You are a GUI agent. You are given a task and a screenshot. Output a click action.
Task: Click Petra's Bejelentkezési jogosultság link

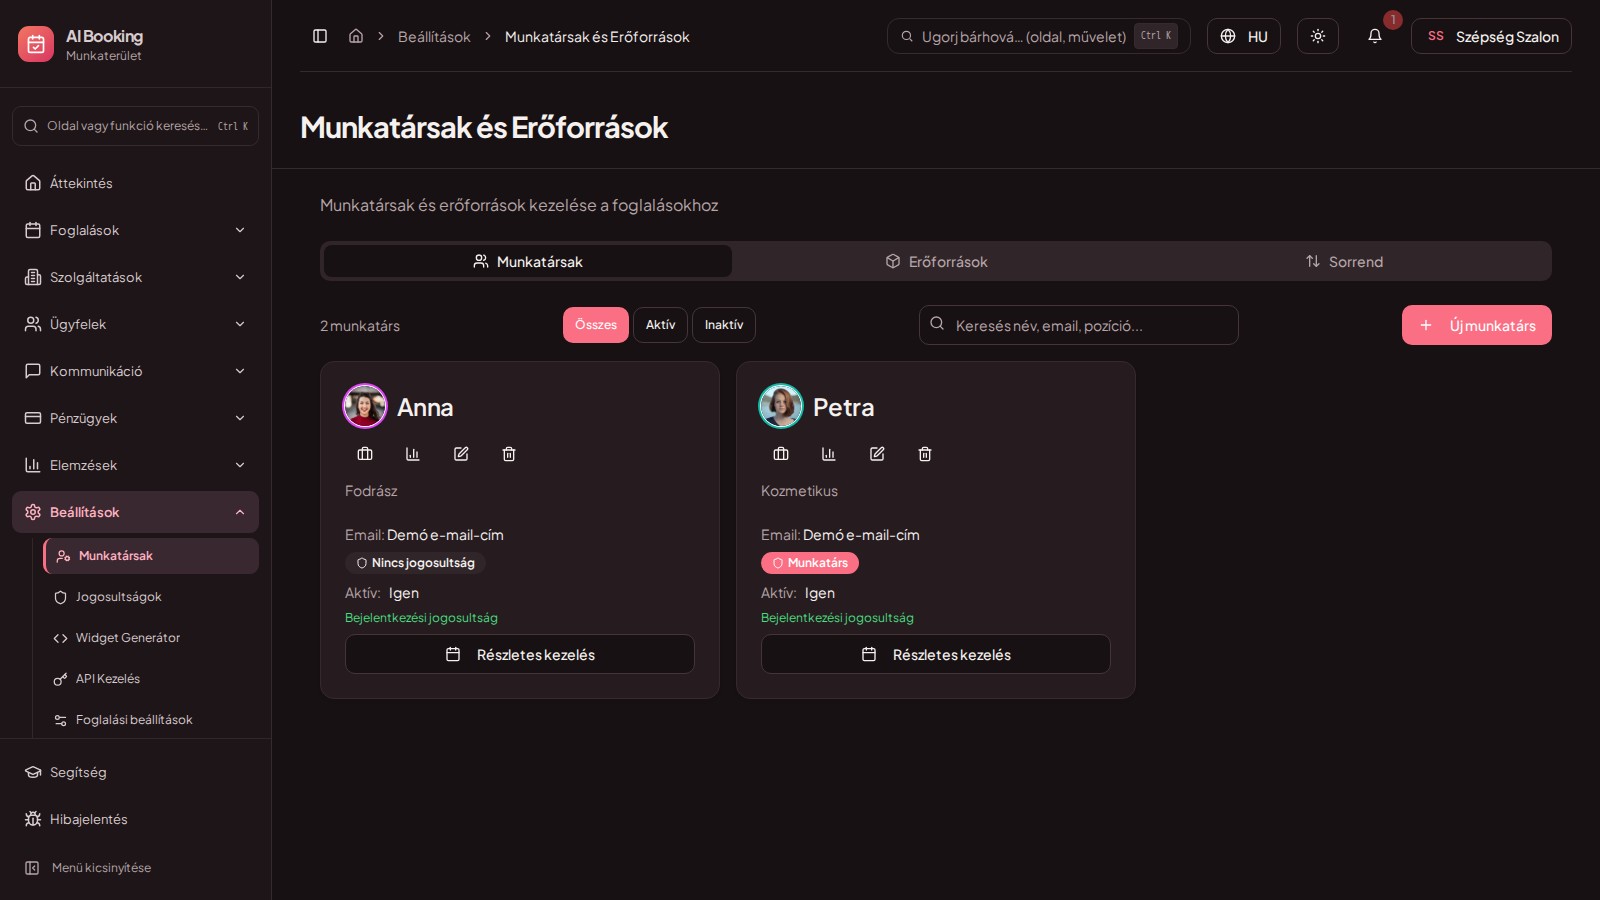pyautogui.click(x=837, y=618)
